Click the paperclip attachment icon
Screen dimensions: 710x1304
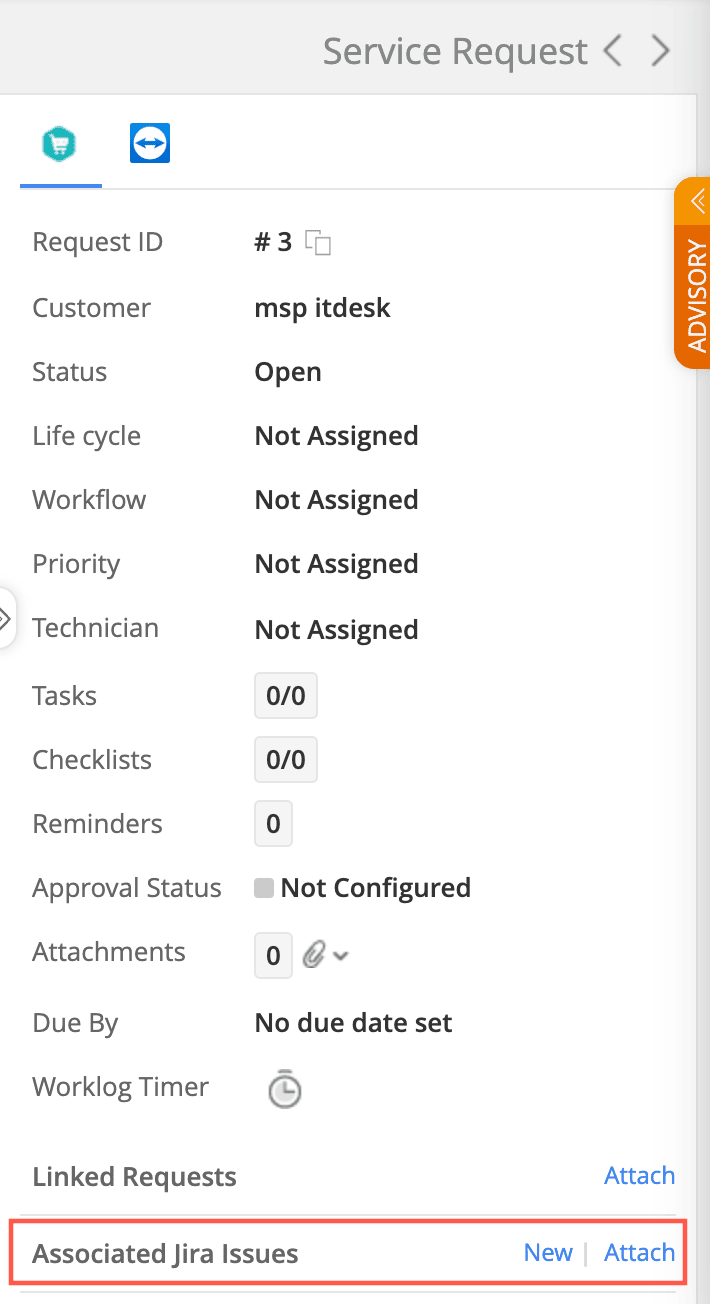(314, 956)
